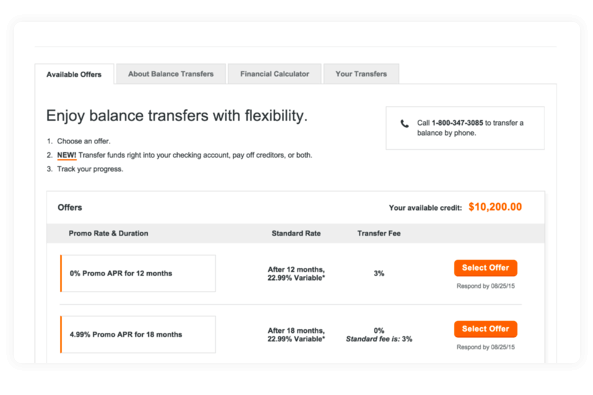
Task: Click the 'Track your progress.' step
Action: (90, 169)
